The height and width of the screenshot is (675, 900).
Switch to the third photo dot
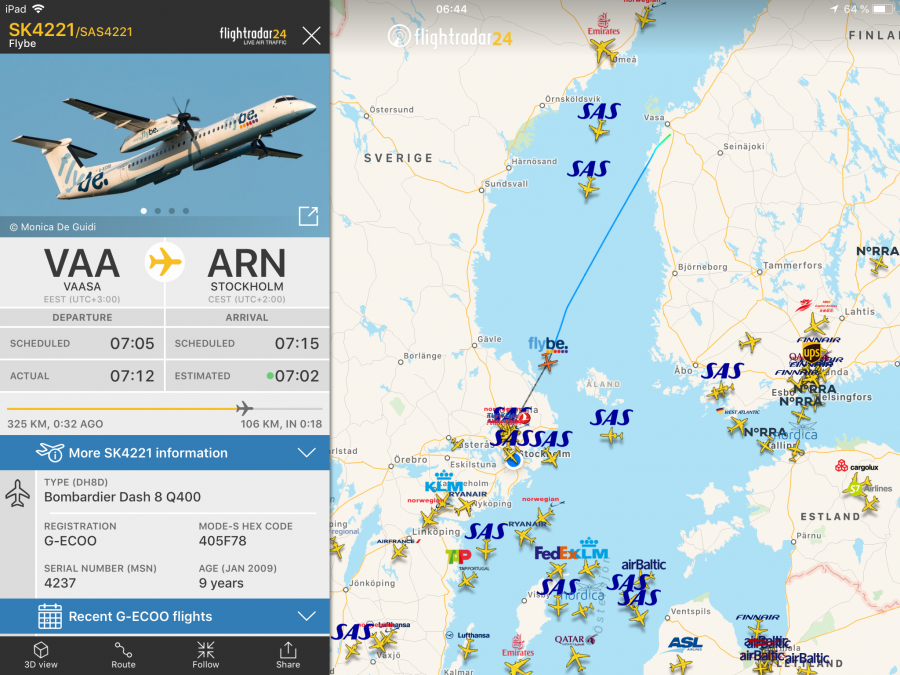pyautogui.click(x=172, y=211)
